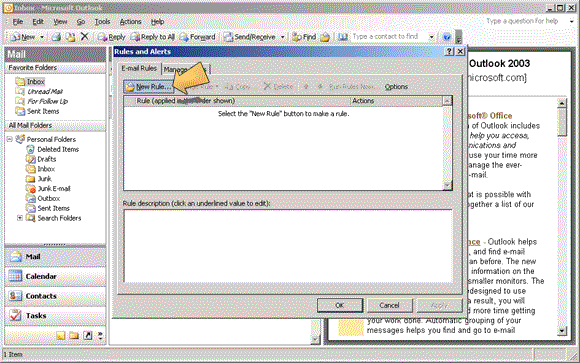The width and height of the screenshot is (580, 363).
Task: Open the Tools menu
Action: tap(102, 22)
